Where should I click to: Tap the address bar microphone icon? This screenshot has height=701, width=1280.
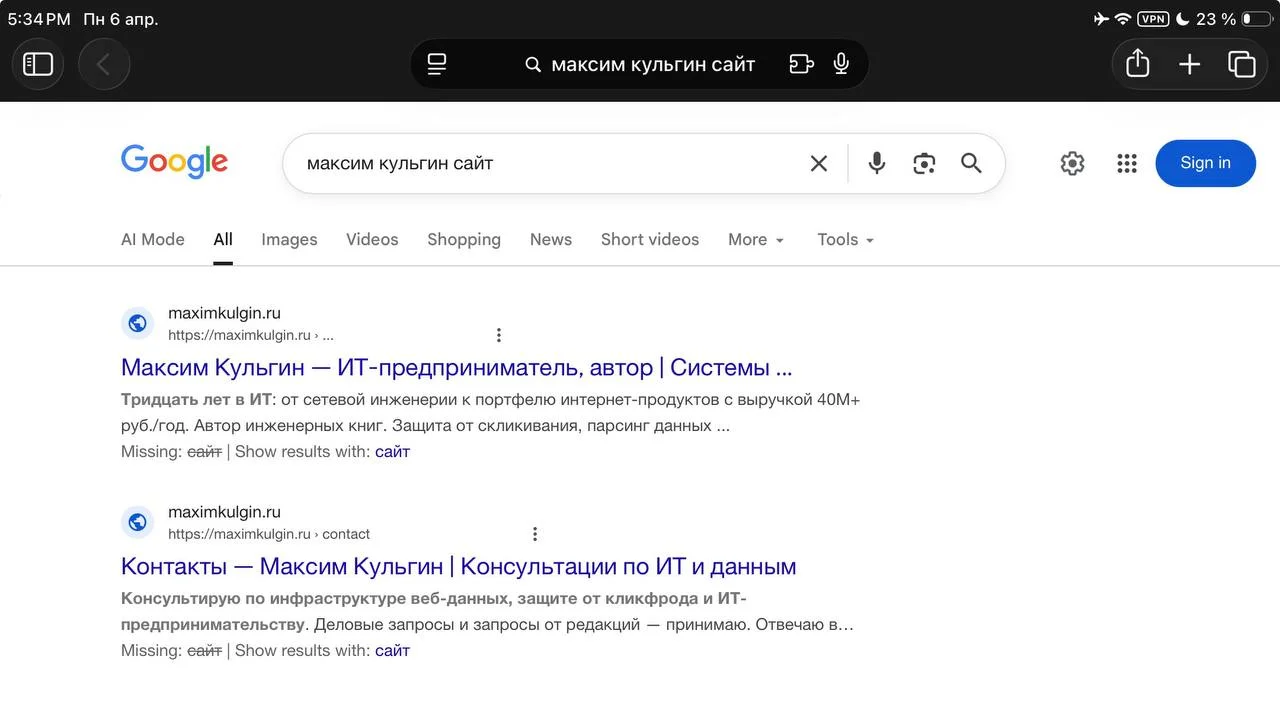(x=841, y=64)
